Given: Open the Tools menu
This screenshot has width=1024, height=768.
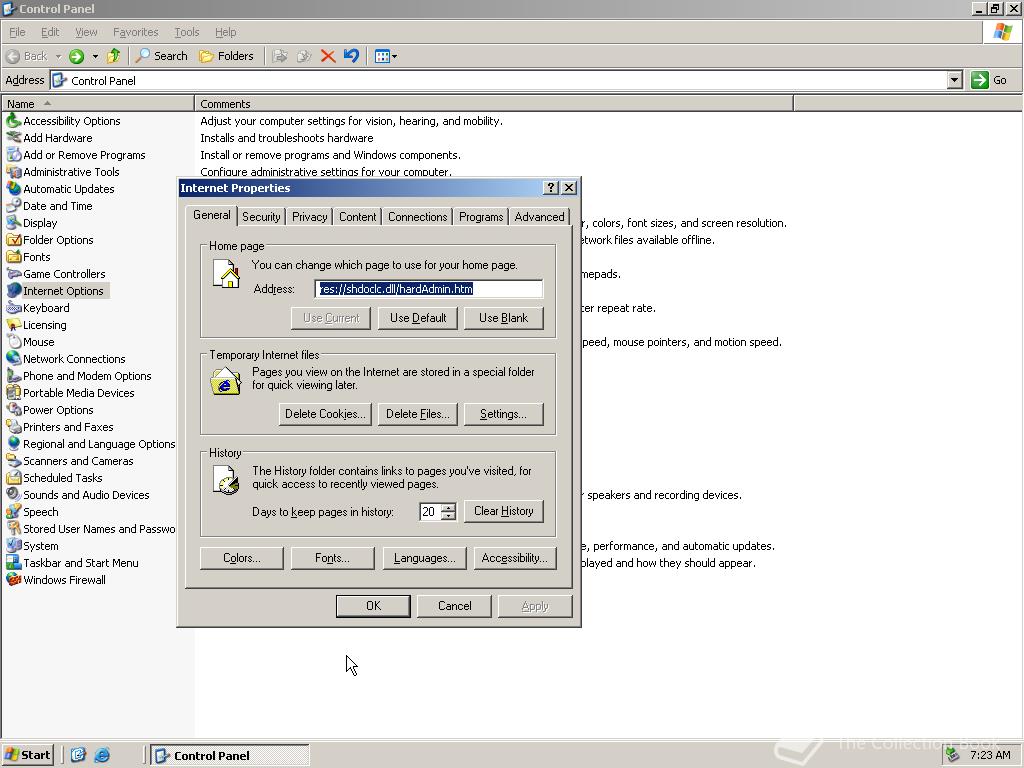Looking at the screenshot, I should (x=186, y=32).
